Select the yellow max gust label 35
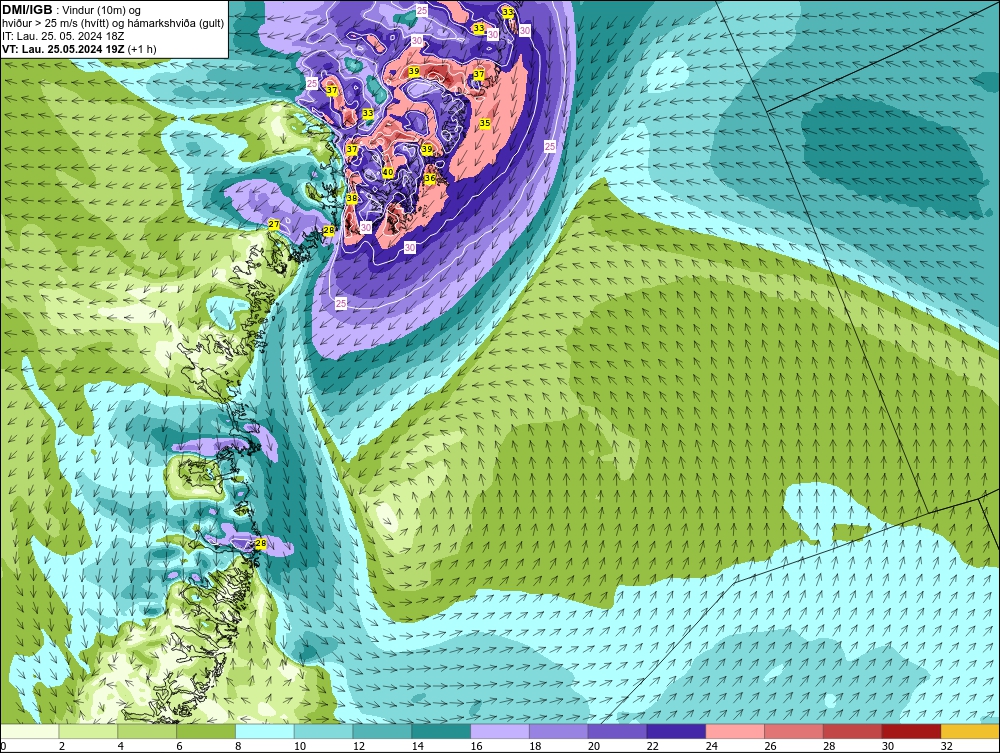1000x753 pixels. (x=485, y=123)
